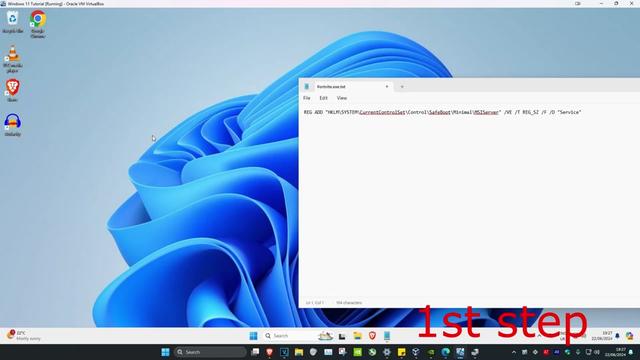
Task: Open File Explorer on the guest taskbar
Action: pos(358,336)
